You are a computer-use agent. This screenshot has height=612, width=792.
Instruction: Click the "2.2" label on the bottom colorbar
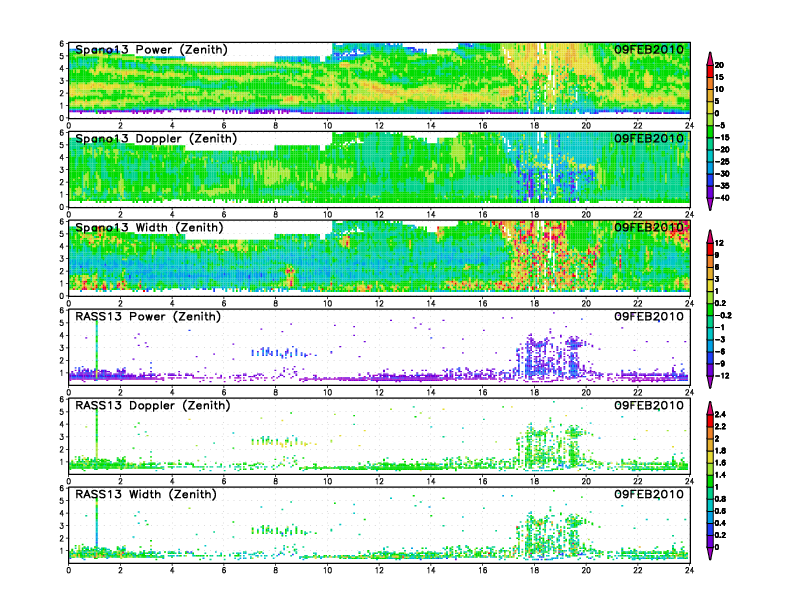coord(721,426)
